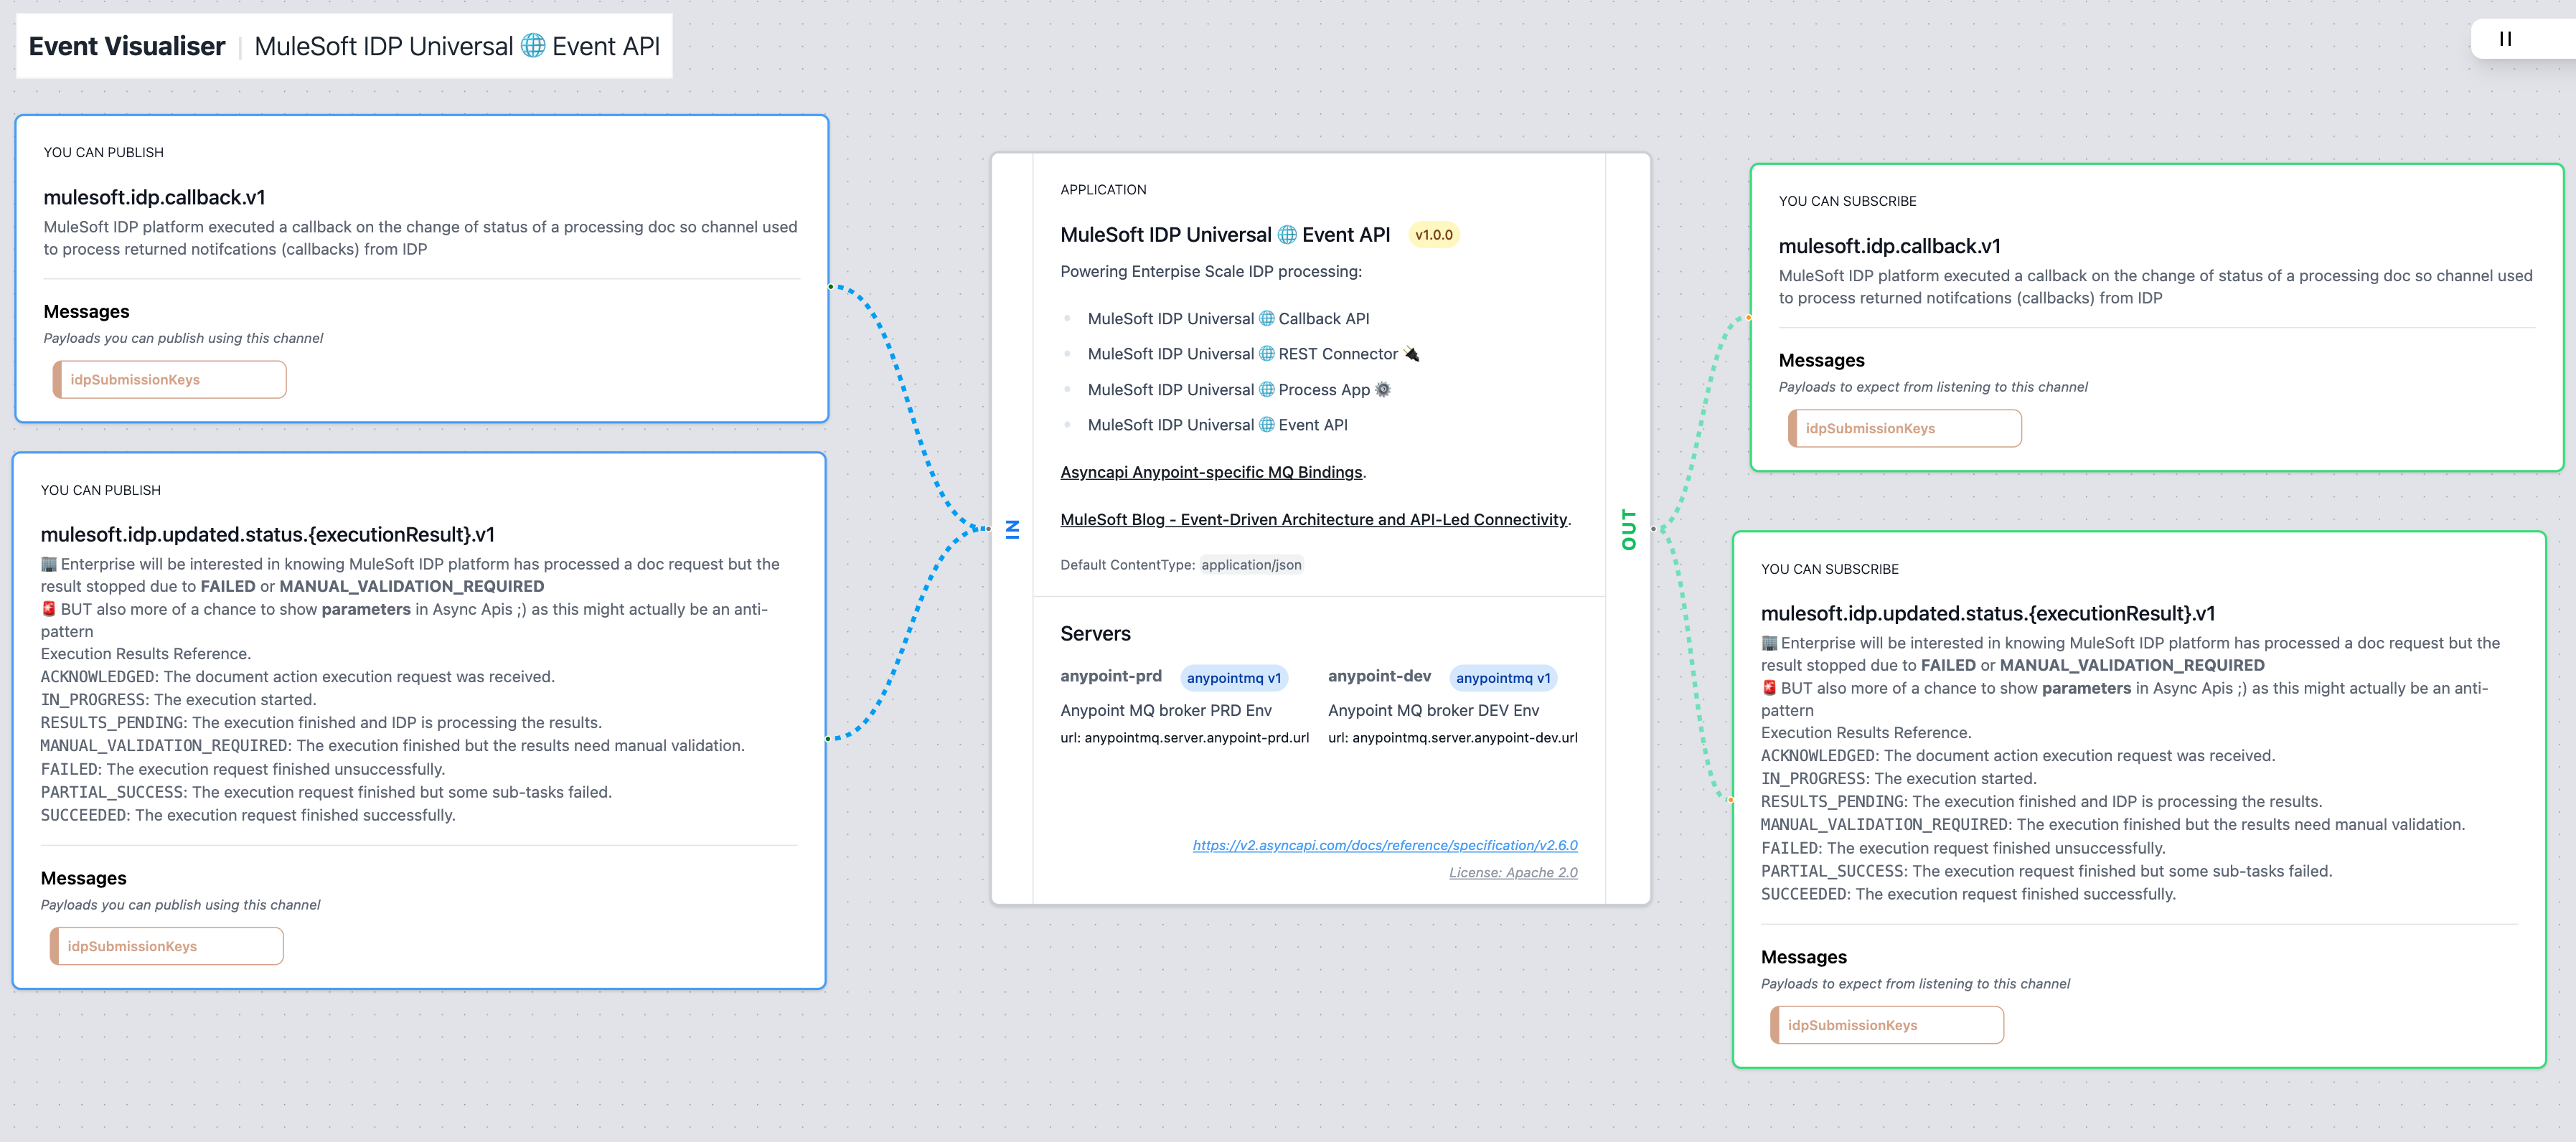Click siren emoji in subscribe updated.status card
The image size is (2576, 1142).
[x=1769, y=688]
